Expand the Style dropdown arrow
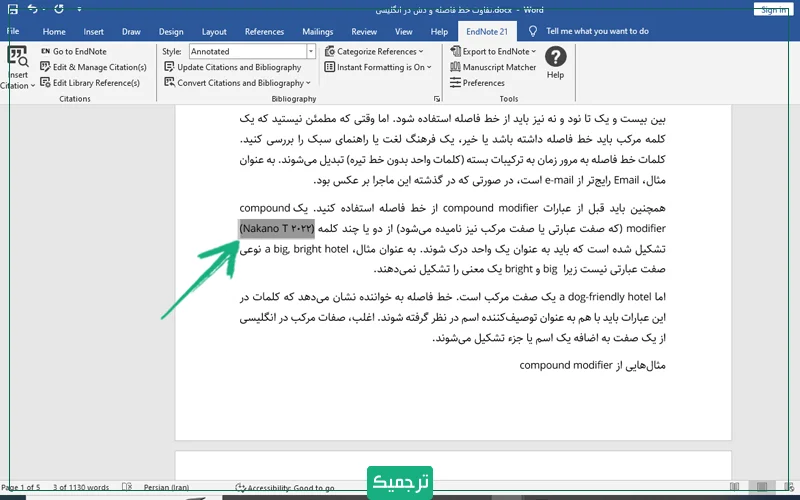 311,51
